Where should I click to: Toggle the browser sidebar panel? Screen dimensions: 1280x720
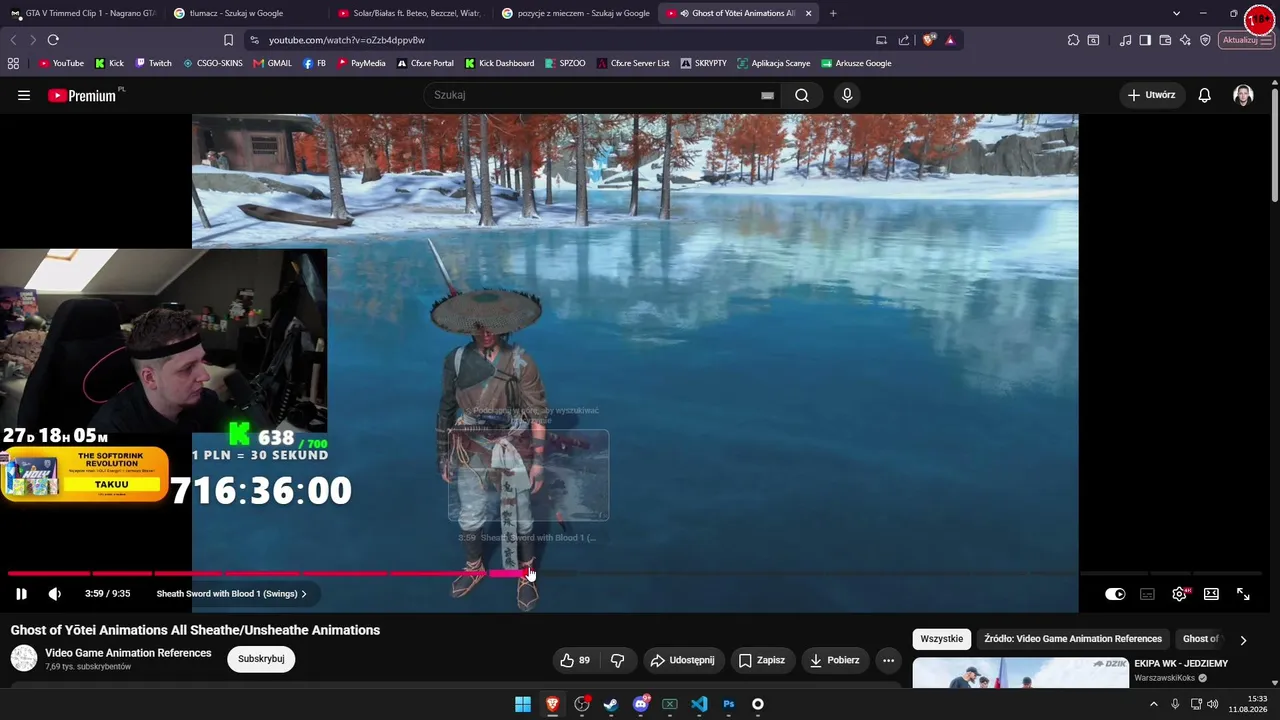tap(1145, 40)
